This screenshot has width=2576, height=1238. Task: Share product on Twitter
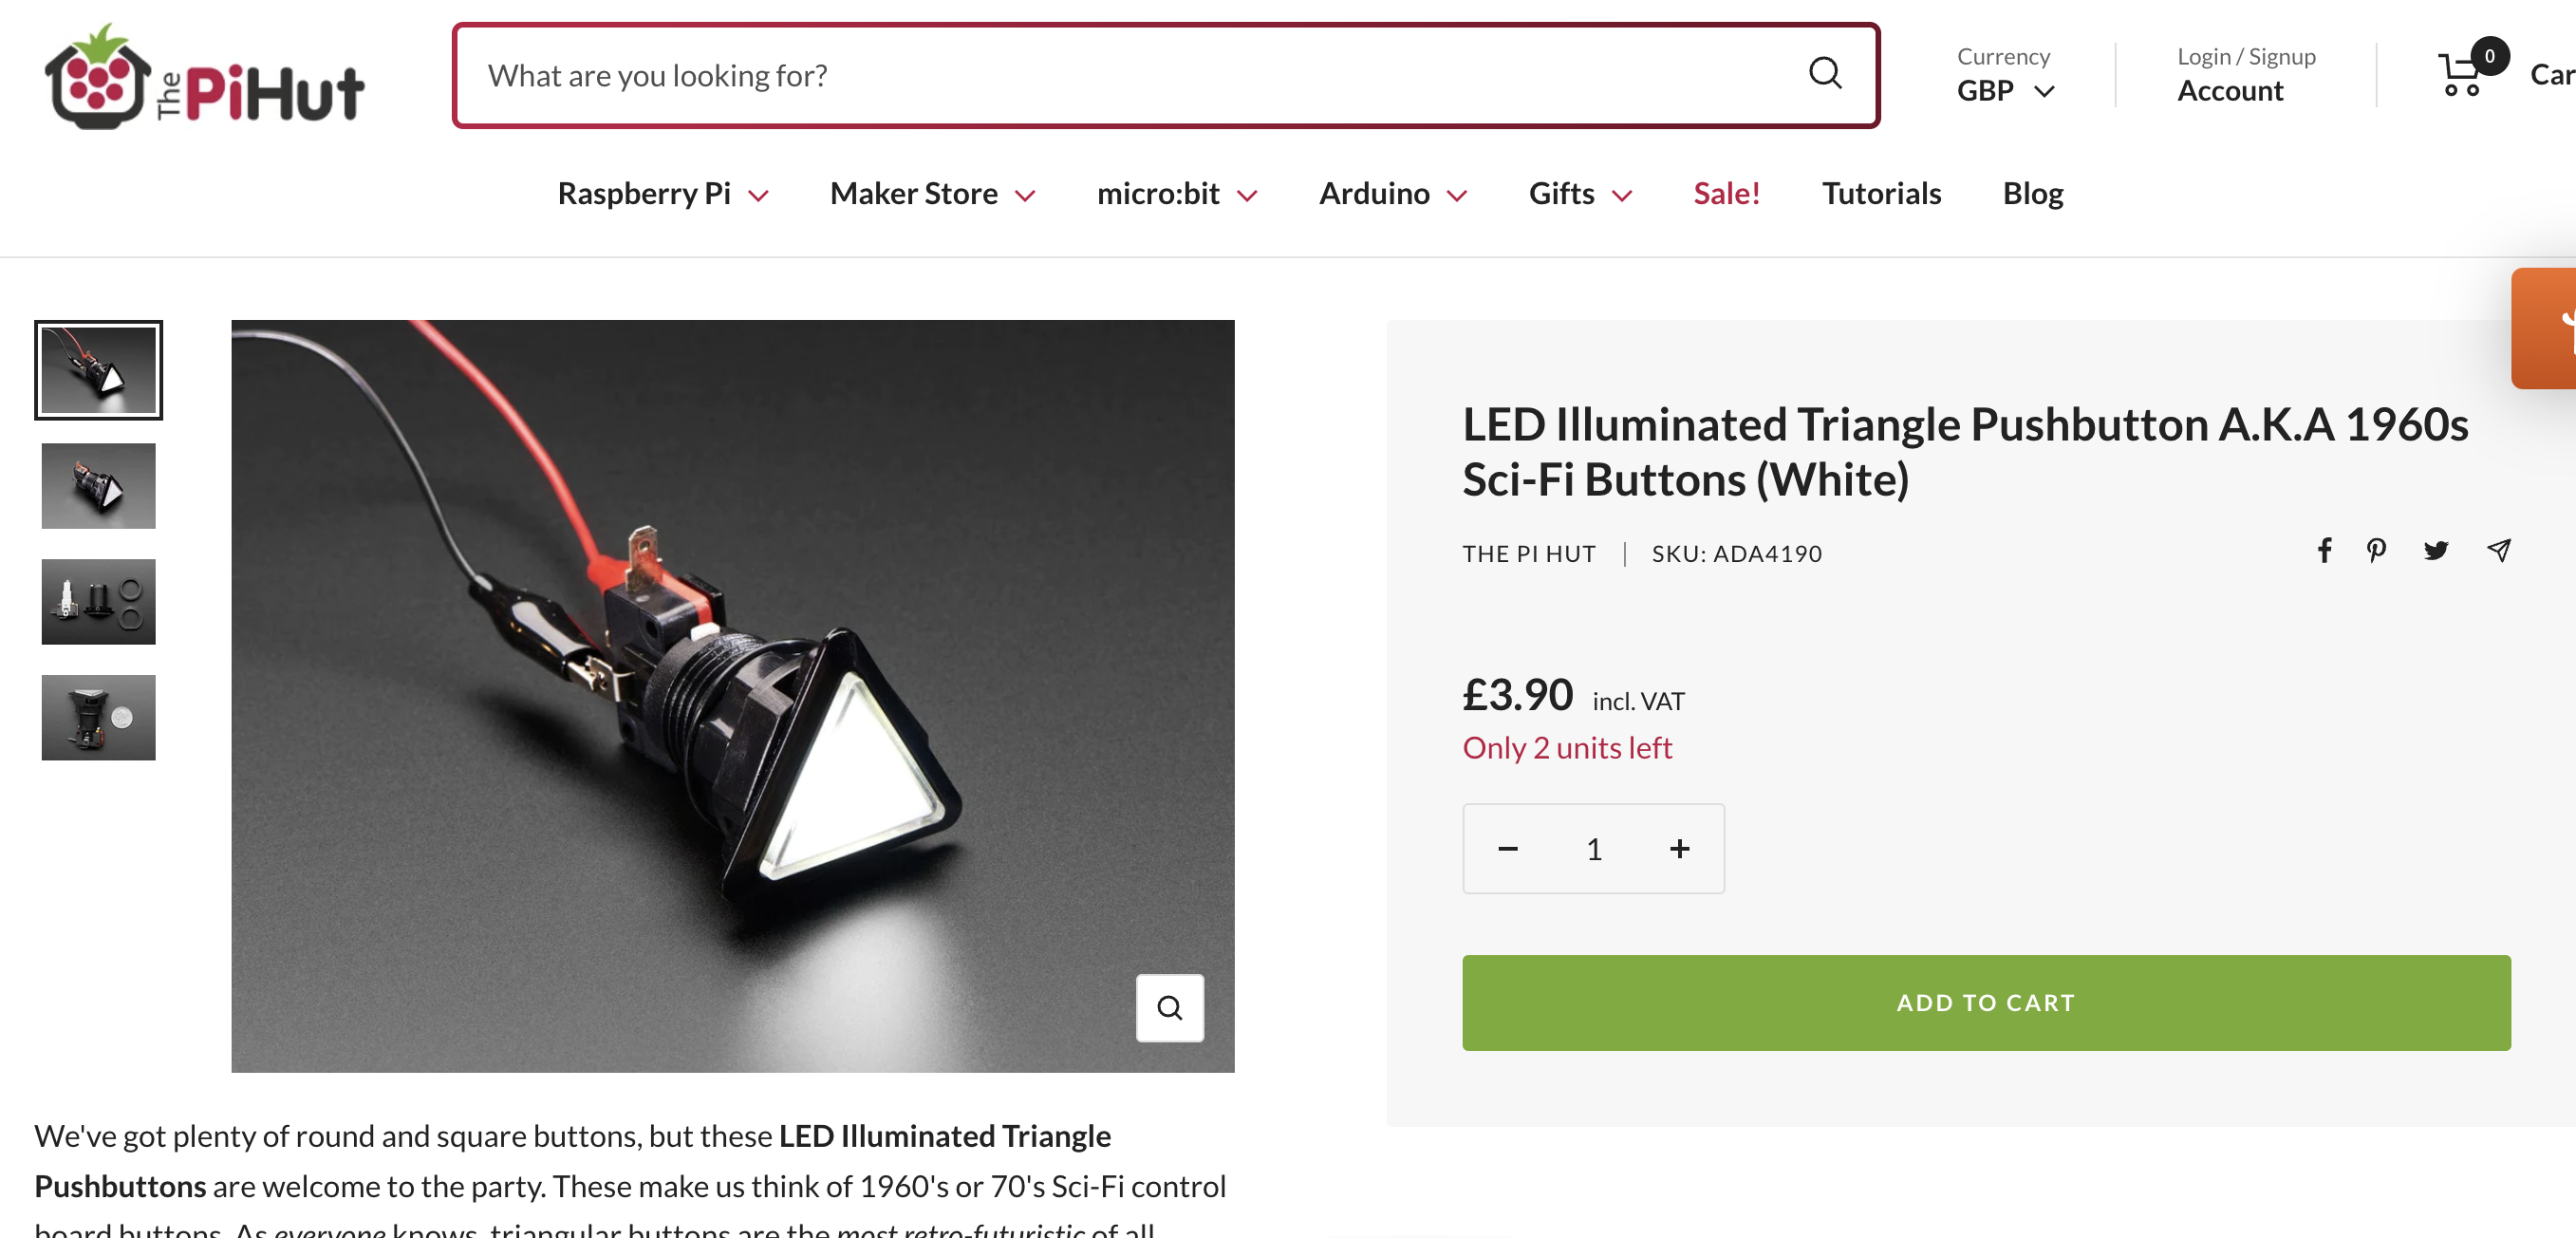tap(2435, 551)
